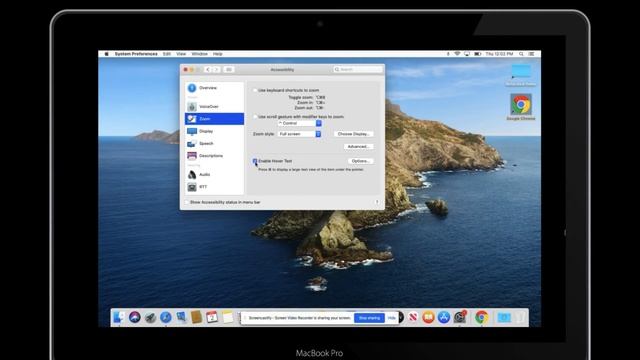Screen dimensions: 640x360
Task: Open Notification Center menu bar icon
Action: coord(531,54)
